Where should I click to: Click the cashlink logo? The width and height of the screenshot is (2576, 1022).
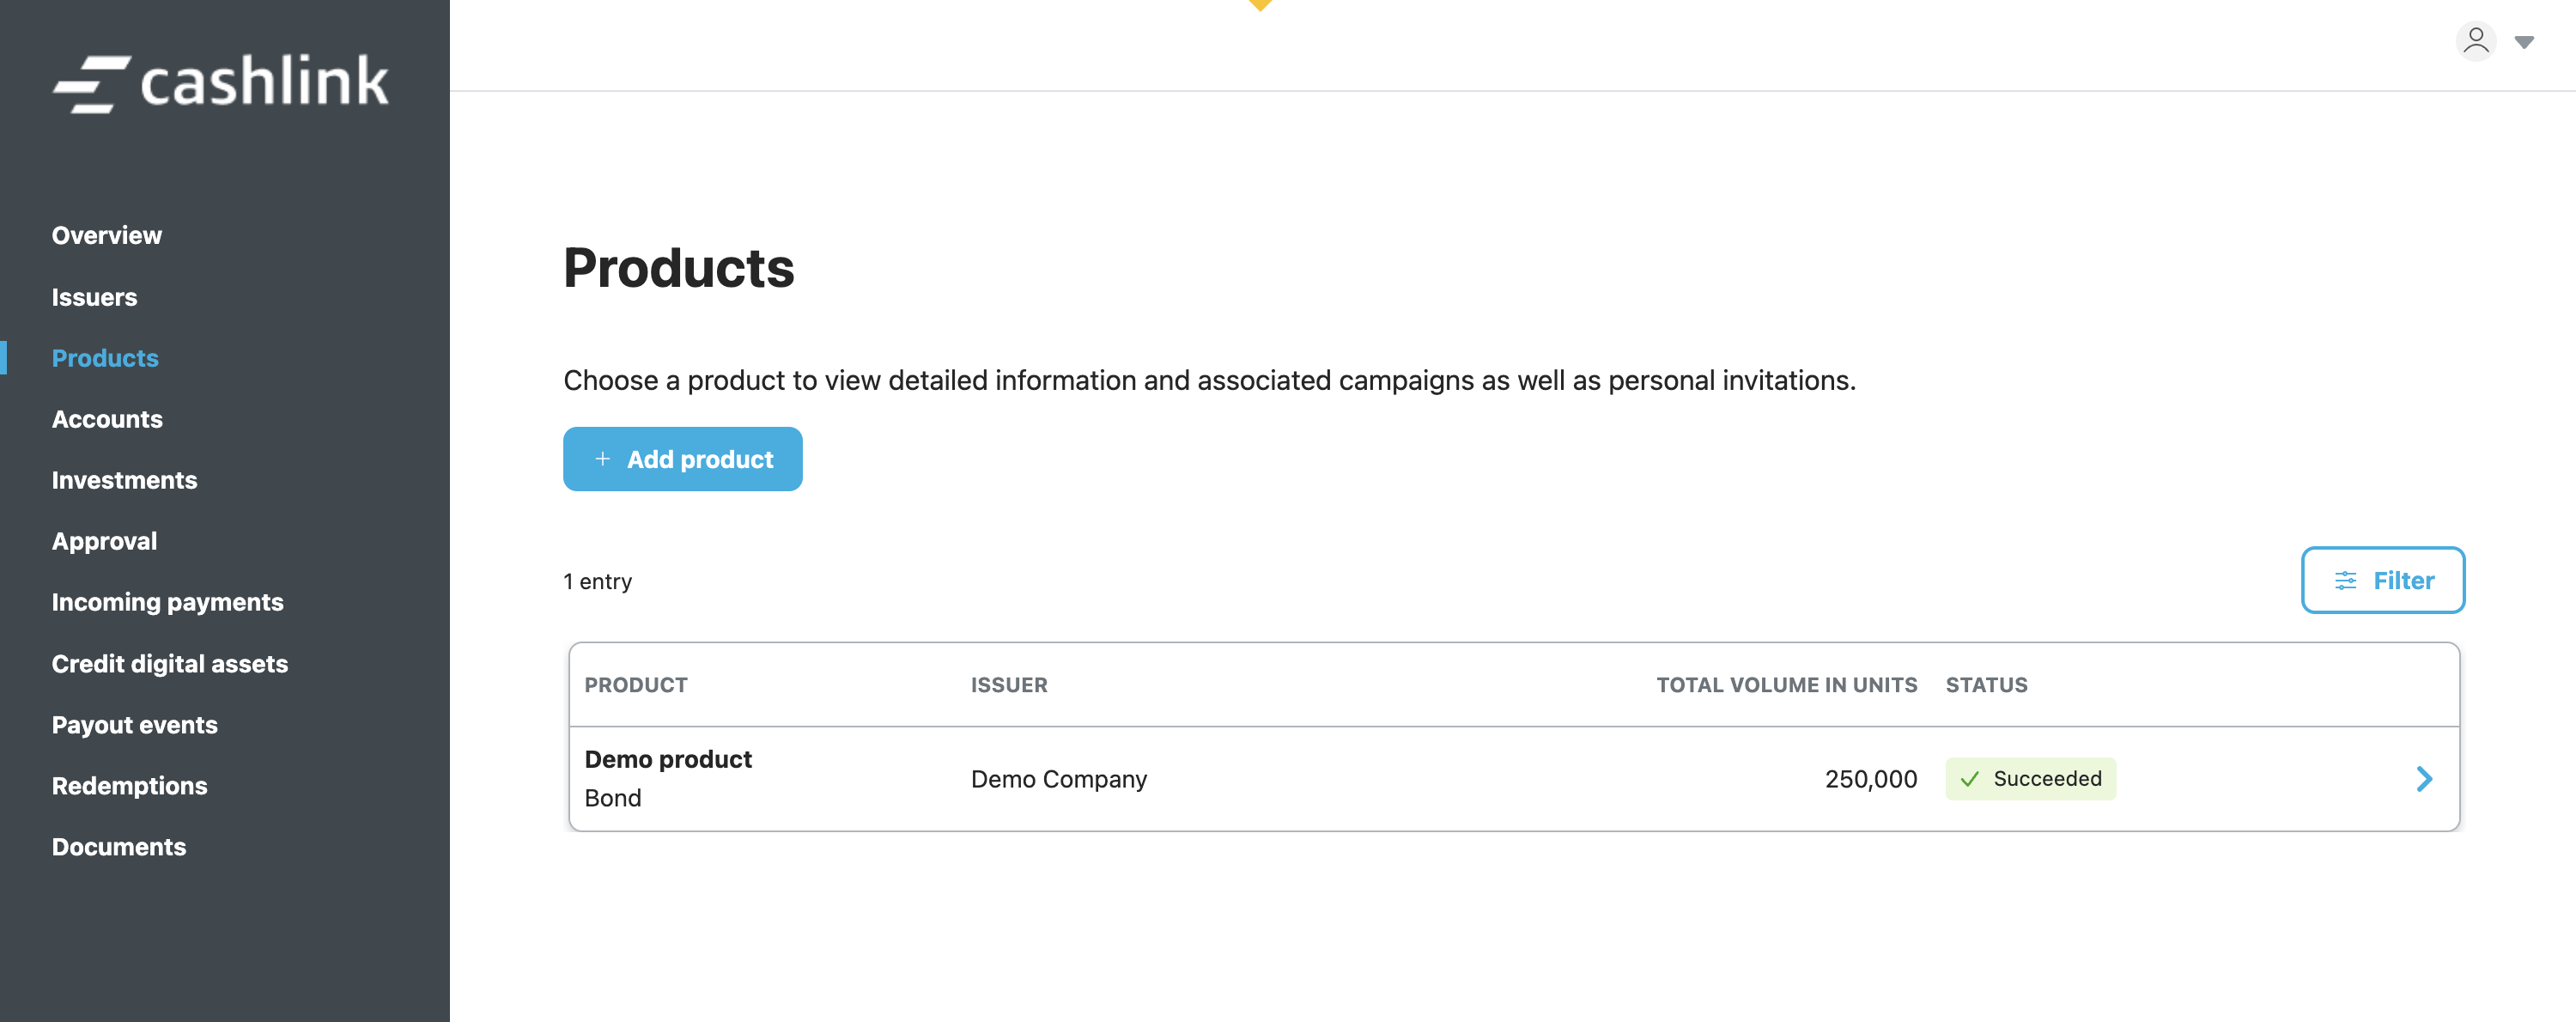220,83
